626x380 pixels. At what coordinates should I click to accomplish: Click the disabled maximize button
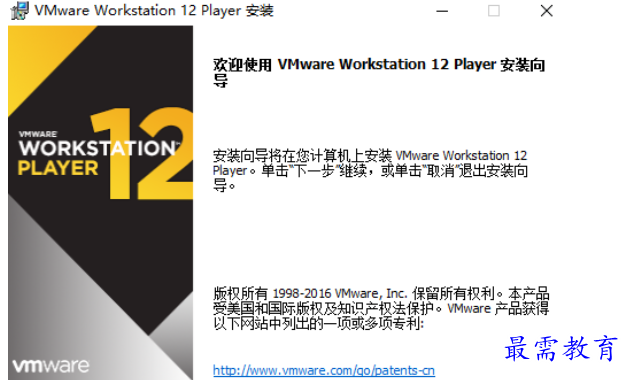[494, 11]
